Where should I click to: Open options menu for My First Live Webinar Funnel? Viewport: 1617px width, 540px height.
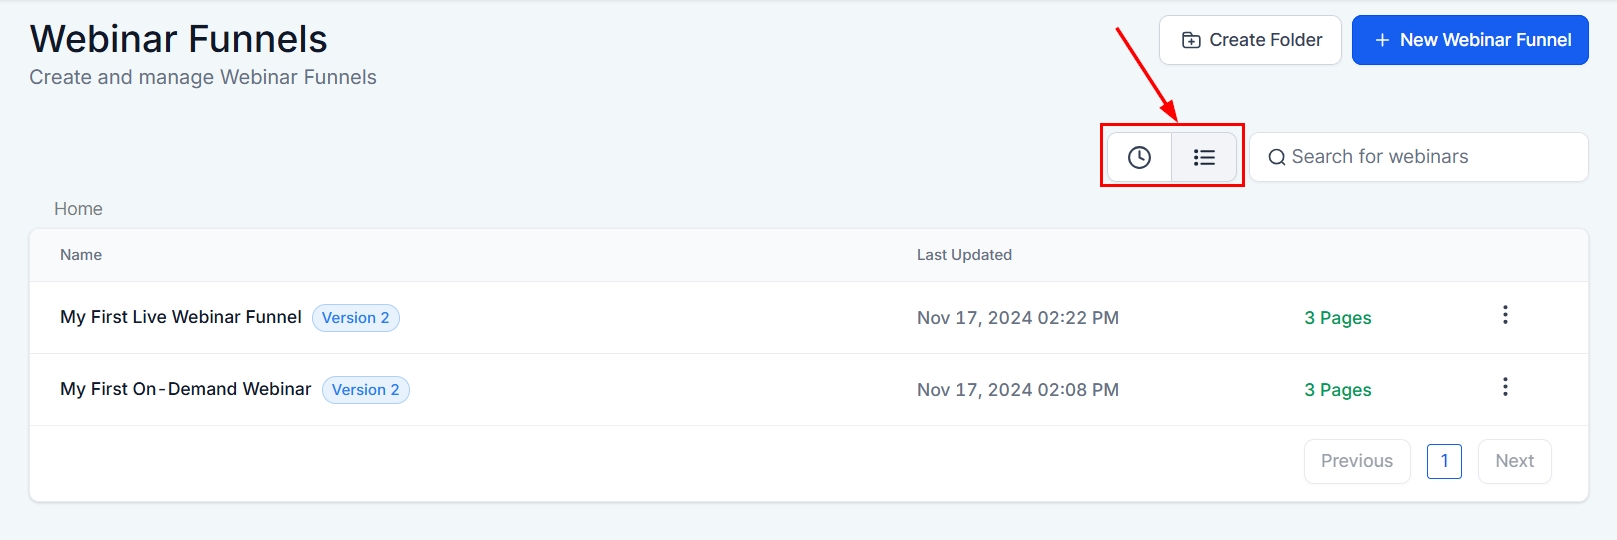(x=1505, y=316)
